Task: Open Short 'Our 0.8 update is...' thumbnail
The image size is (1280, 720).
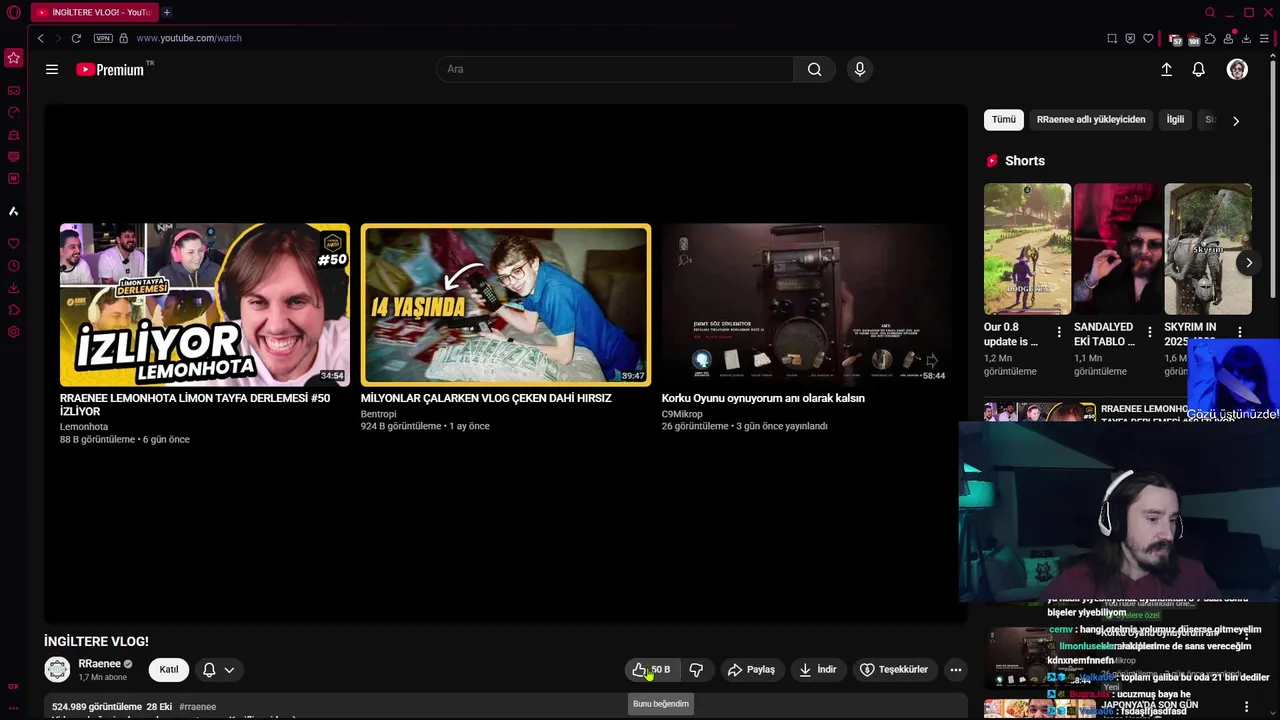Action: click(1027, 249)
